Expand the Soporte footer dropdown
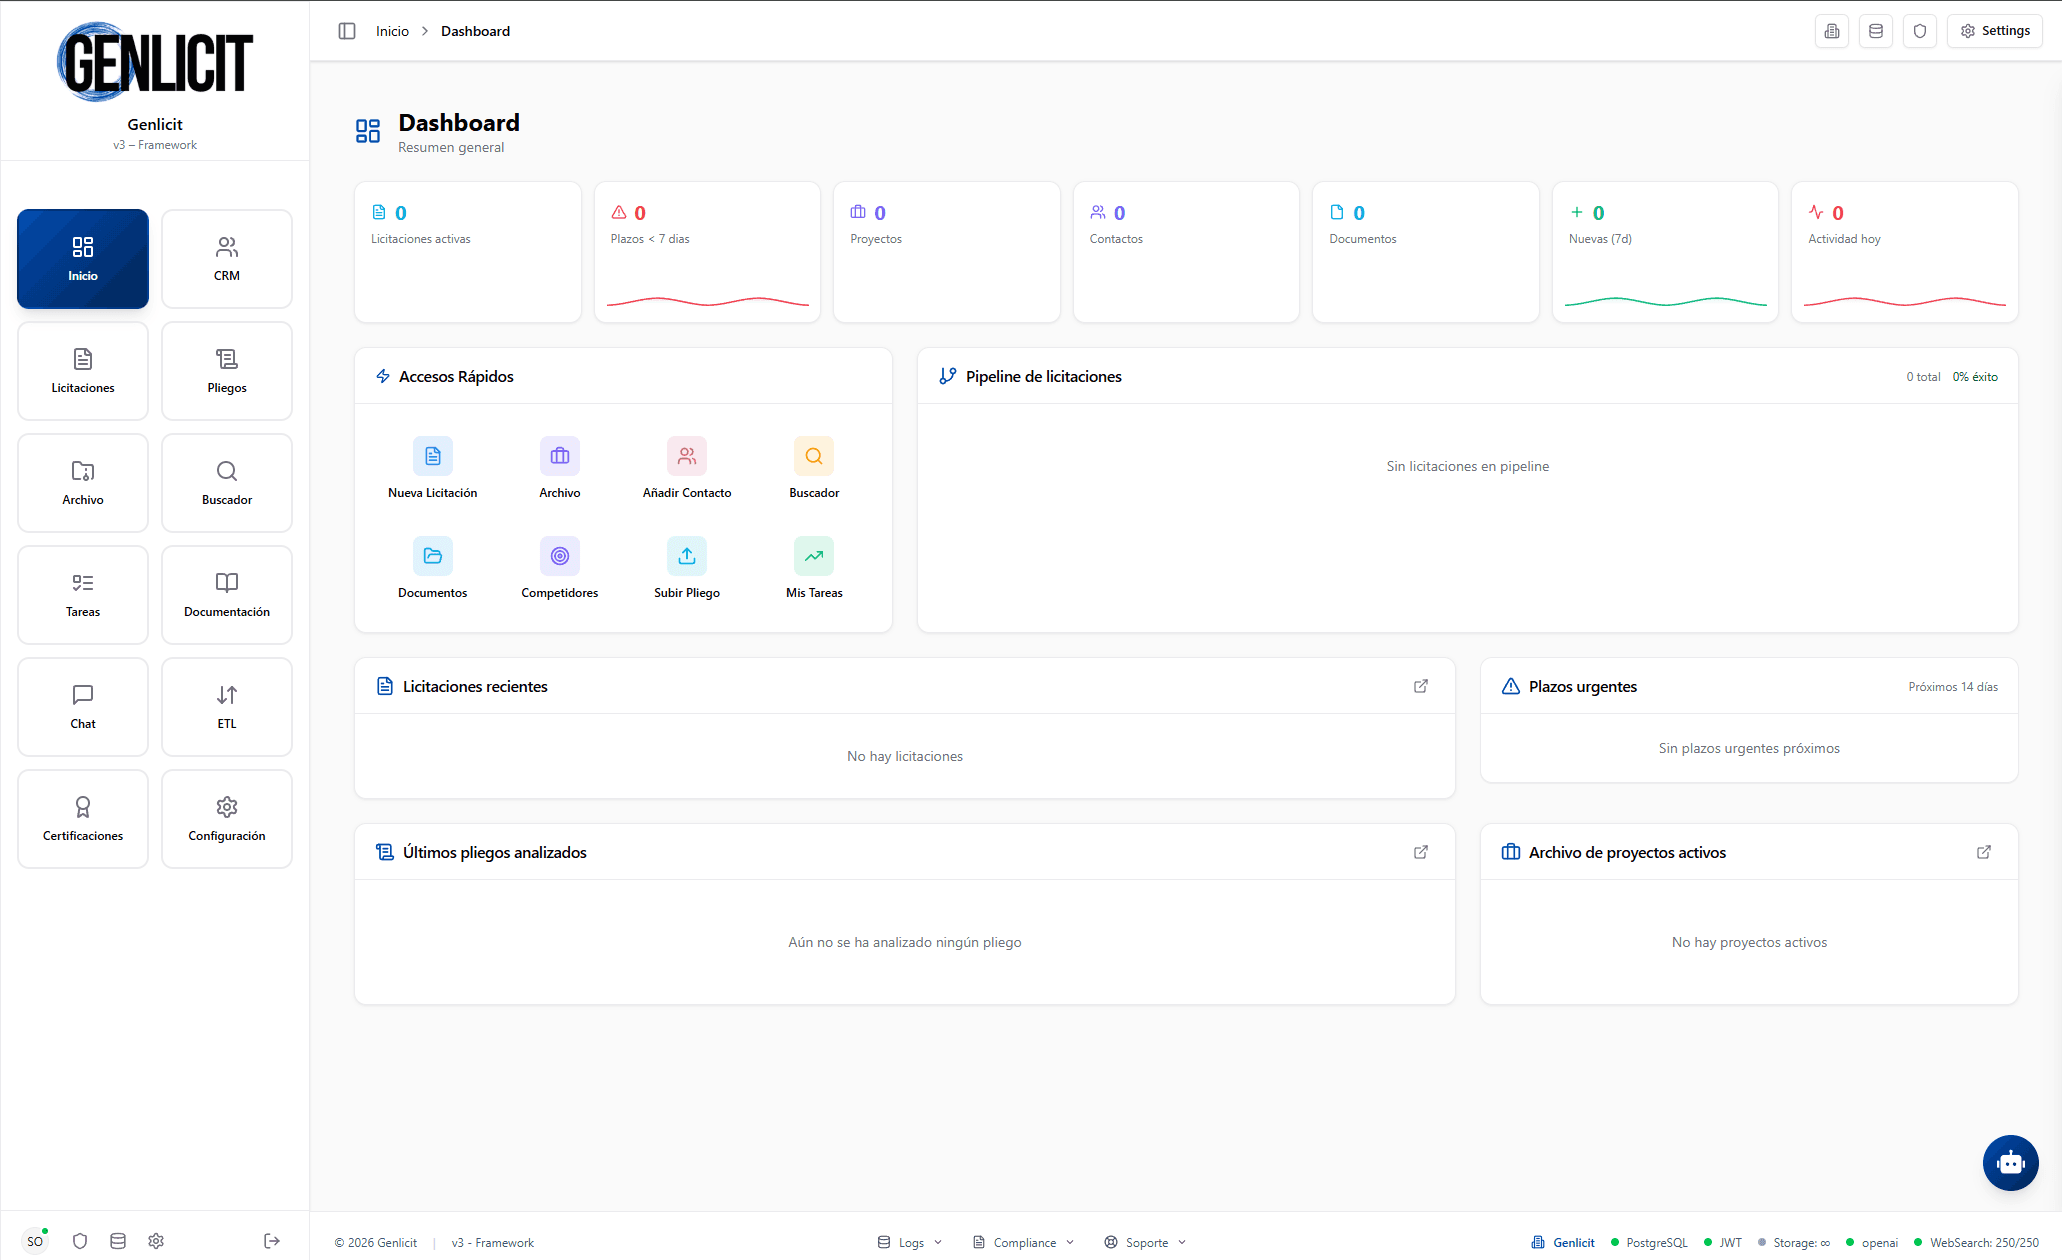The width and height of the screenshot is (2062, 1260). tap(1145, 1242)
